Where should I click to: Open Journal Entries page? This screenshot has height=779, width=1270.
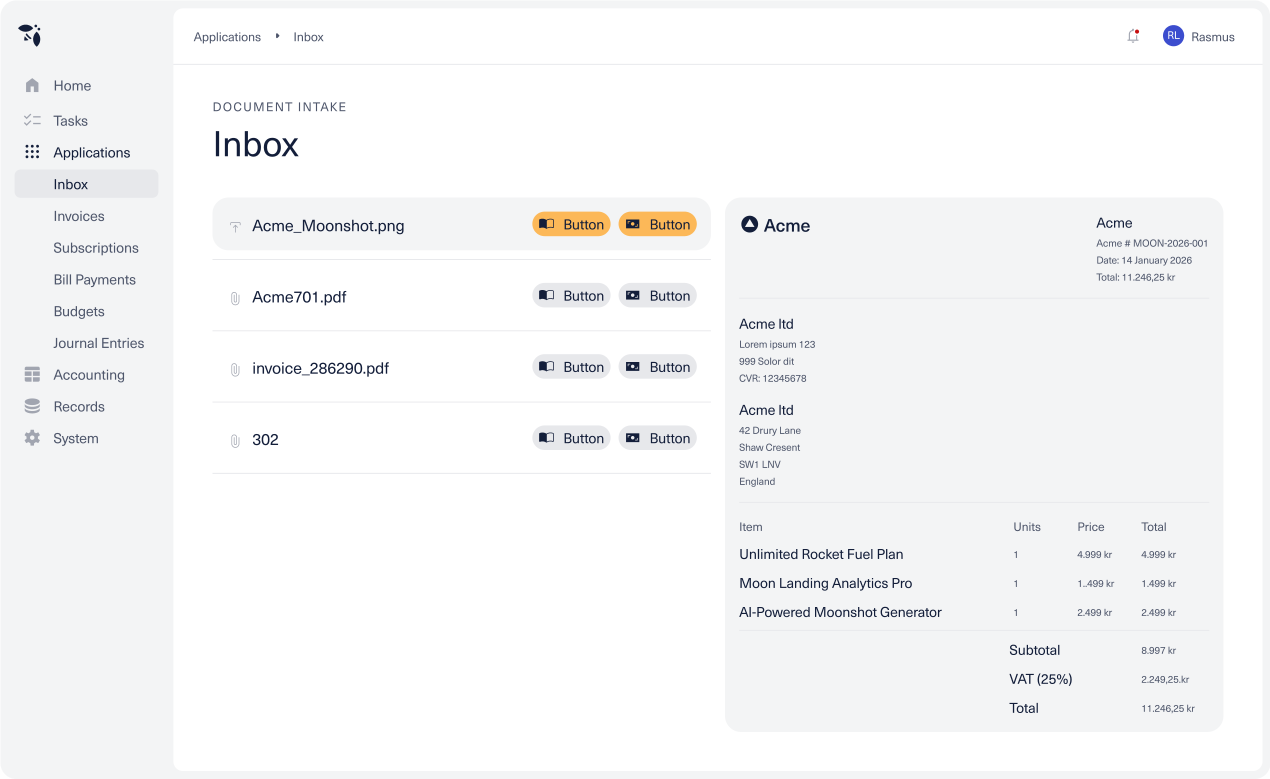[99, 343]
